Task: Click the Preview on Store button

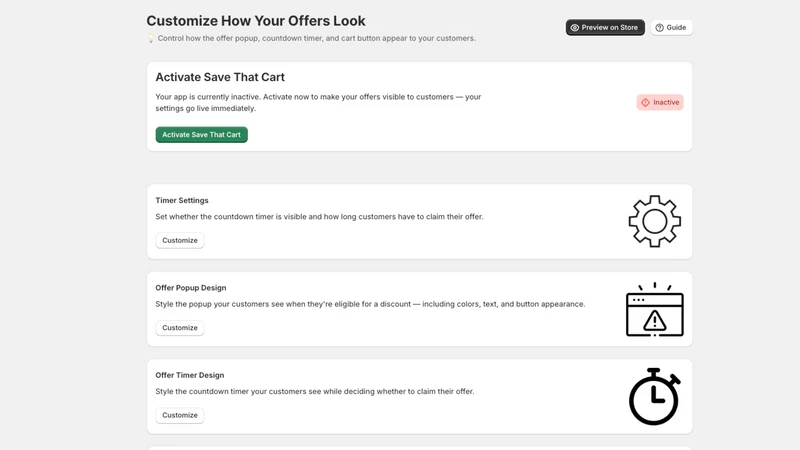Action: [x=605, y=28]
